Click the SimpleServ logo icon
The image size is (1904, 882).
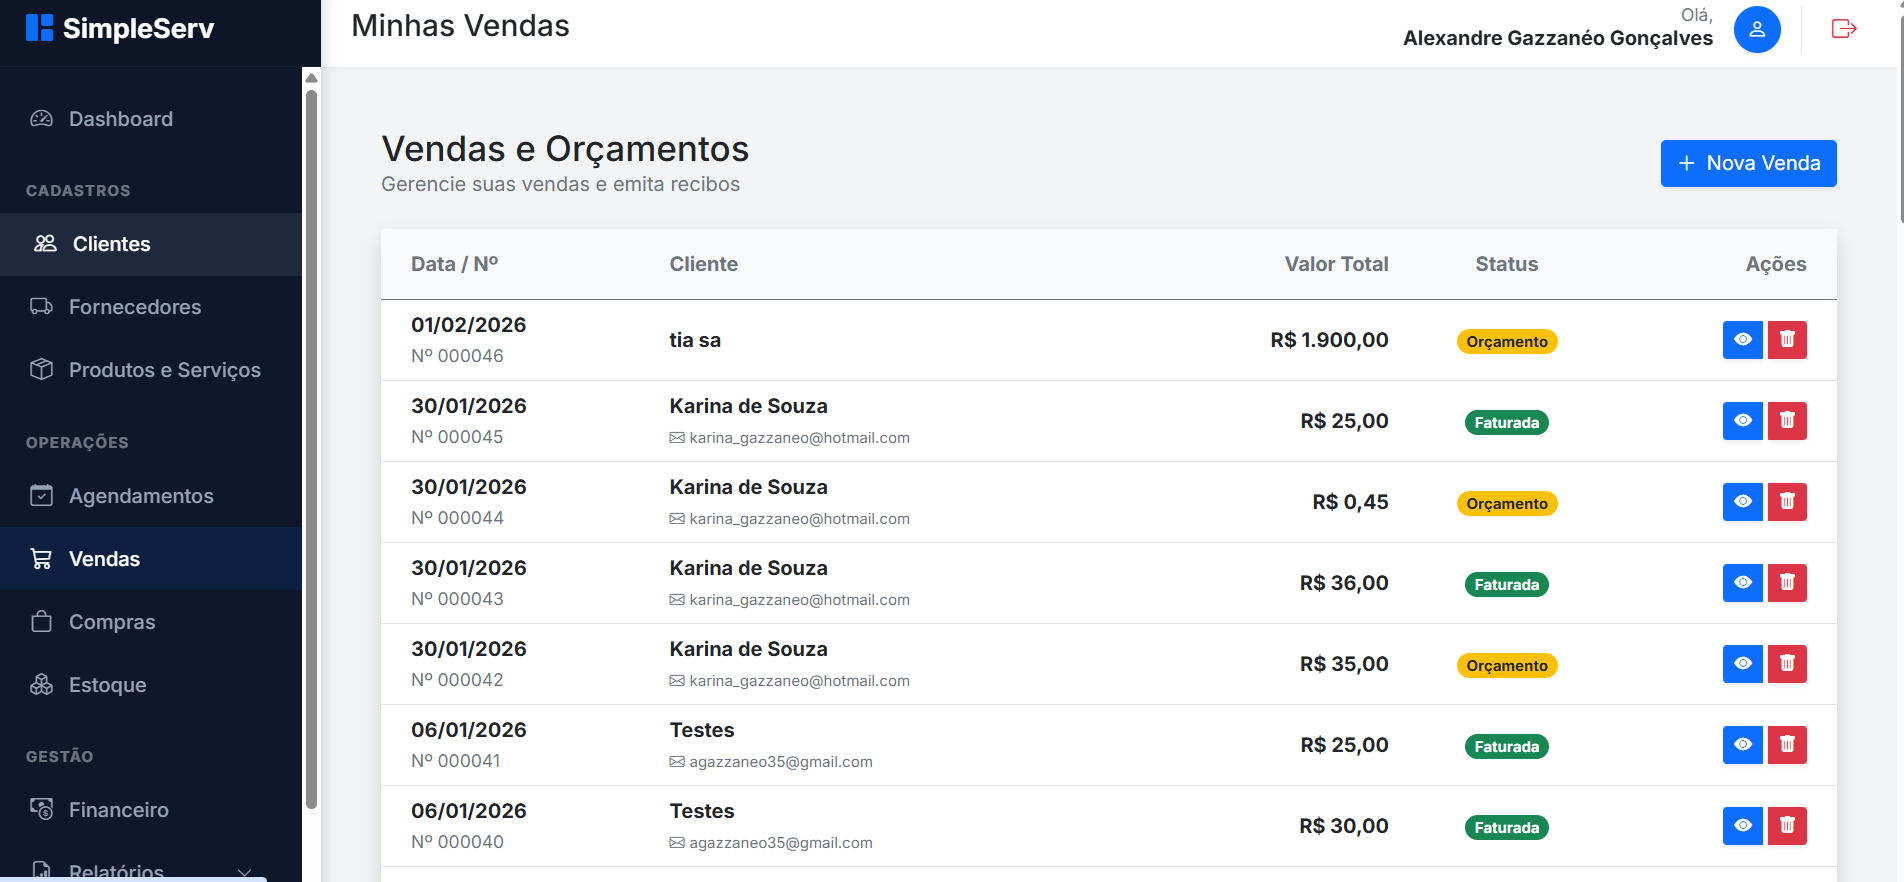39,28
